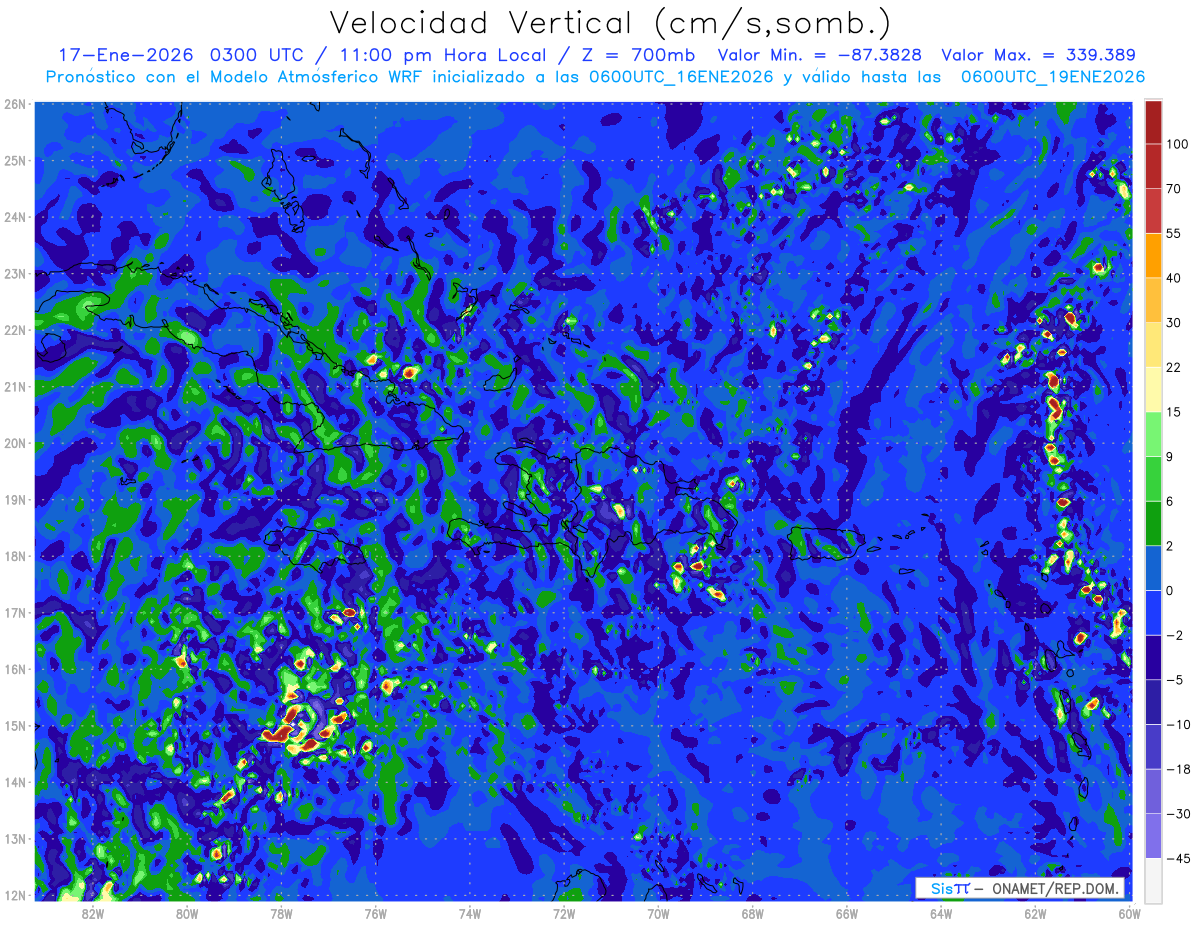Click the '55' colorbar label
Image resolution: width=1200 pixels, height=927 pixels.
[1174, 233]
